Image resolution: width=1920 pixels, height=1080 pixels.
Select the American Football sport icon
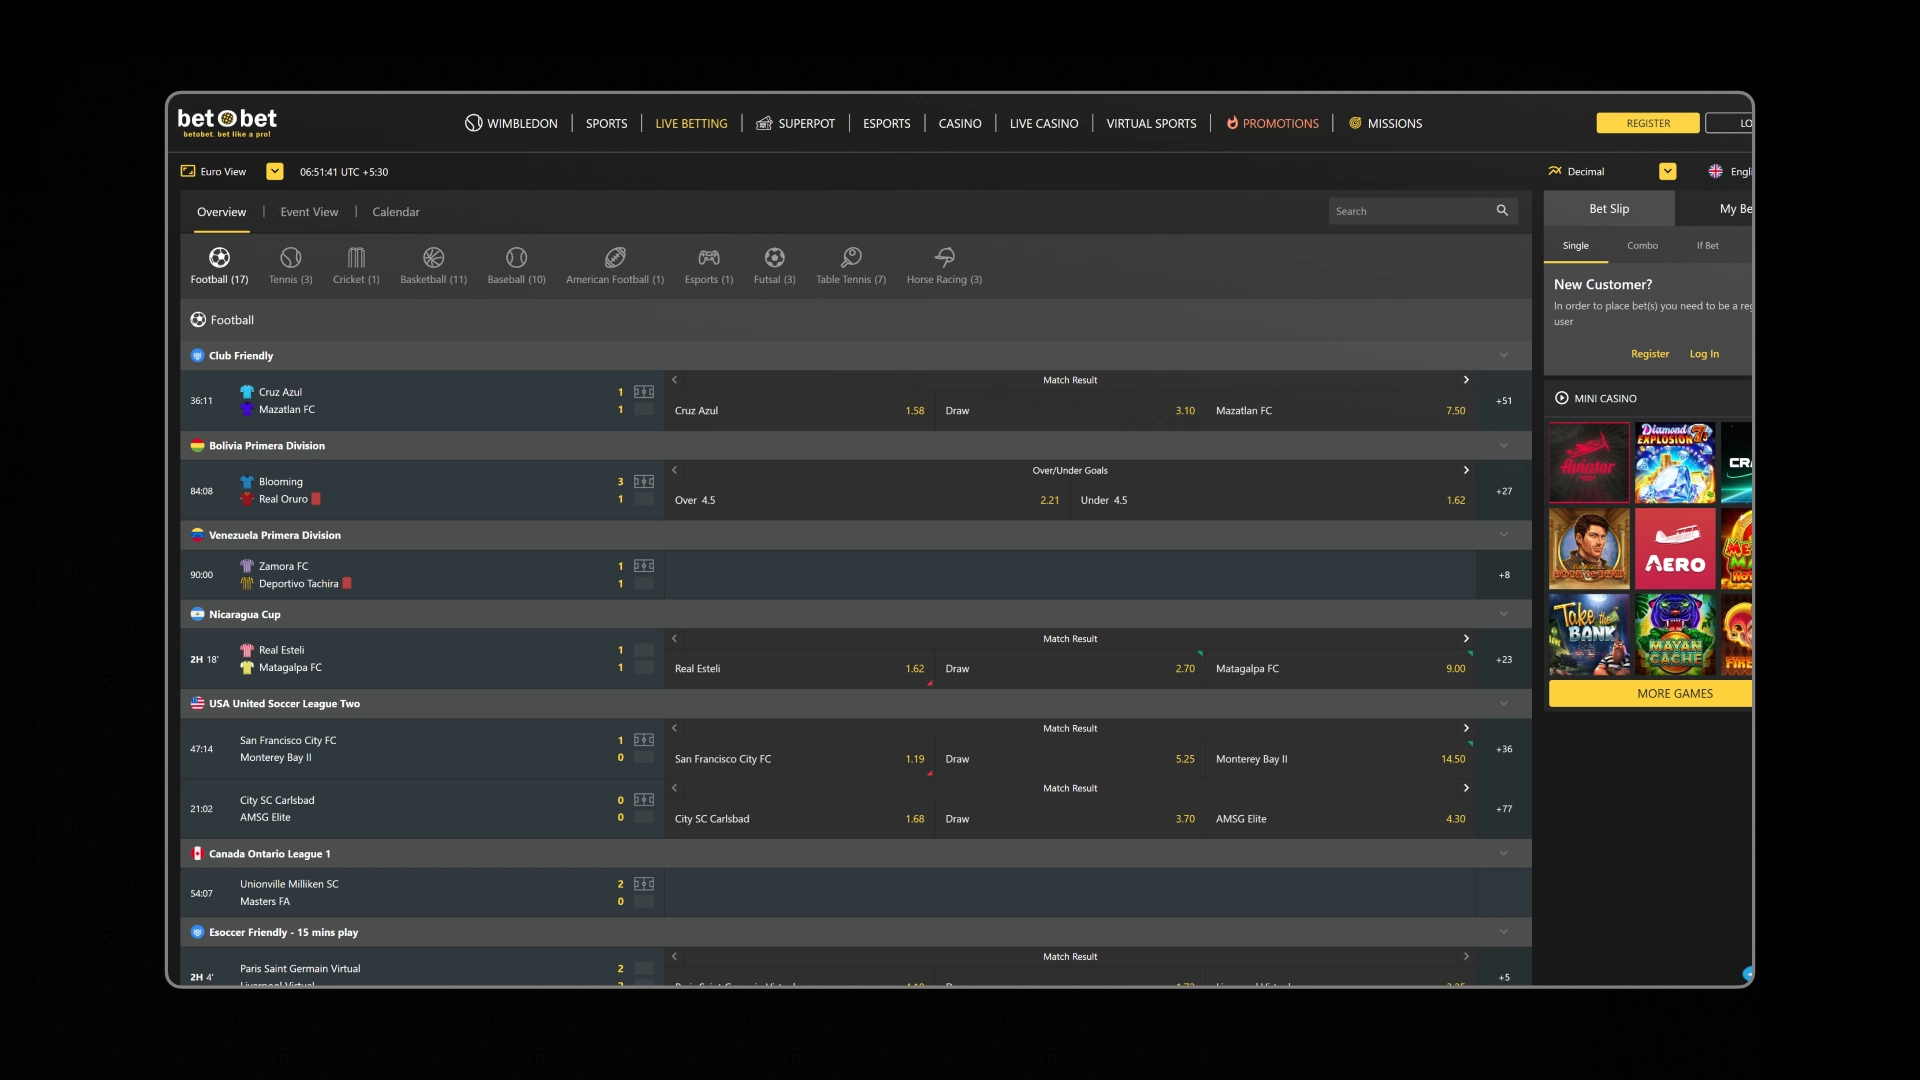(x=615, y=257)
